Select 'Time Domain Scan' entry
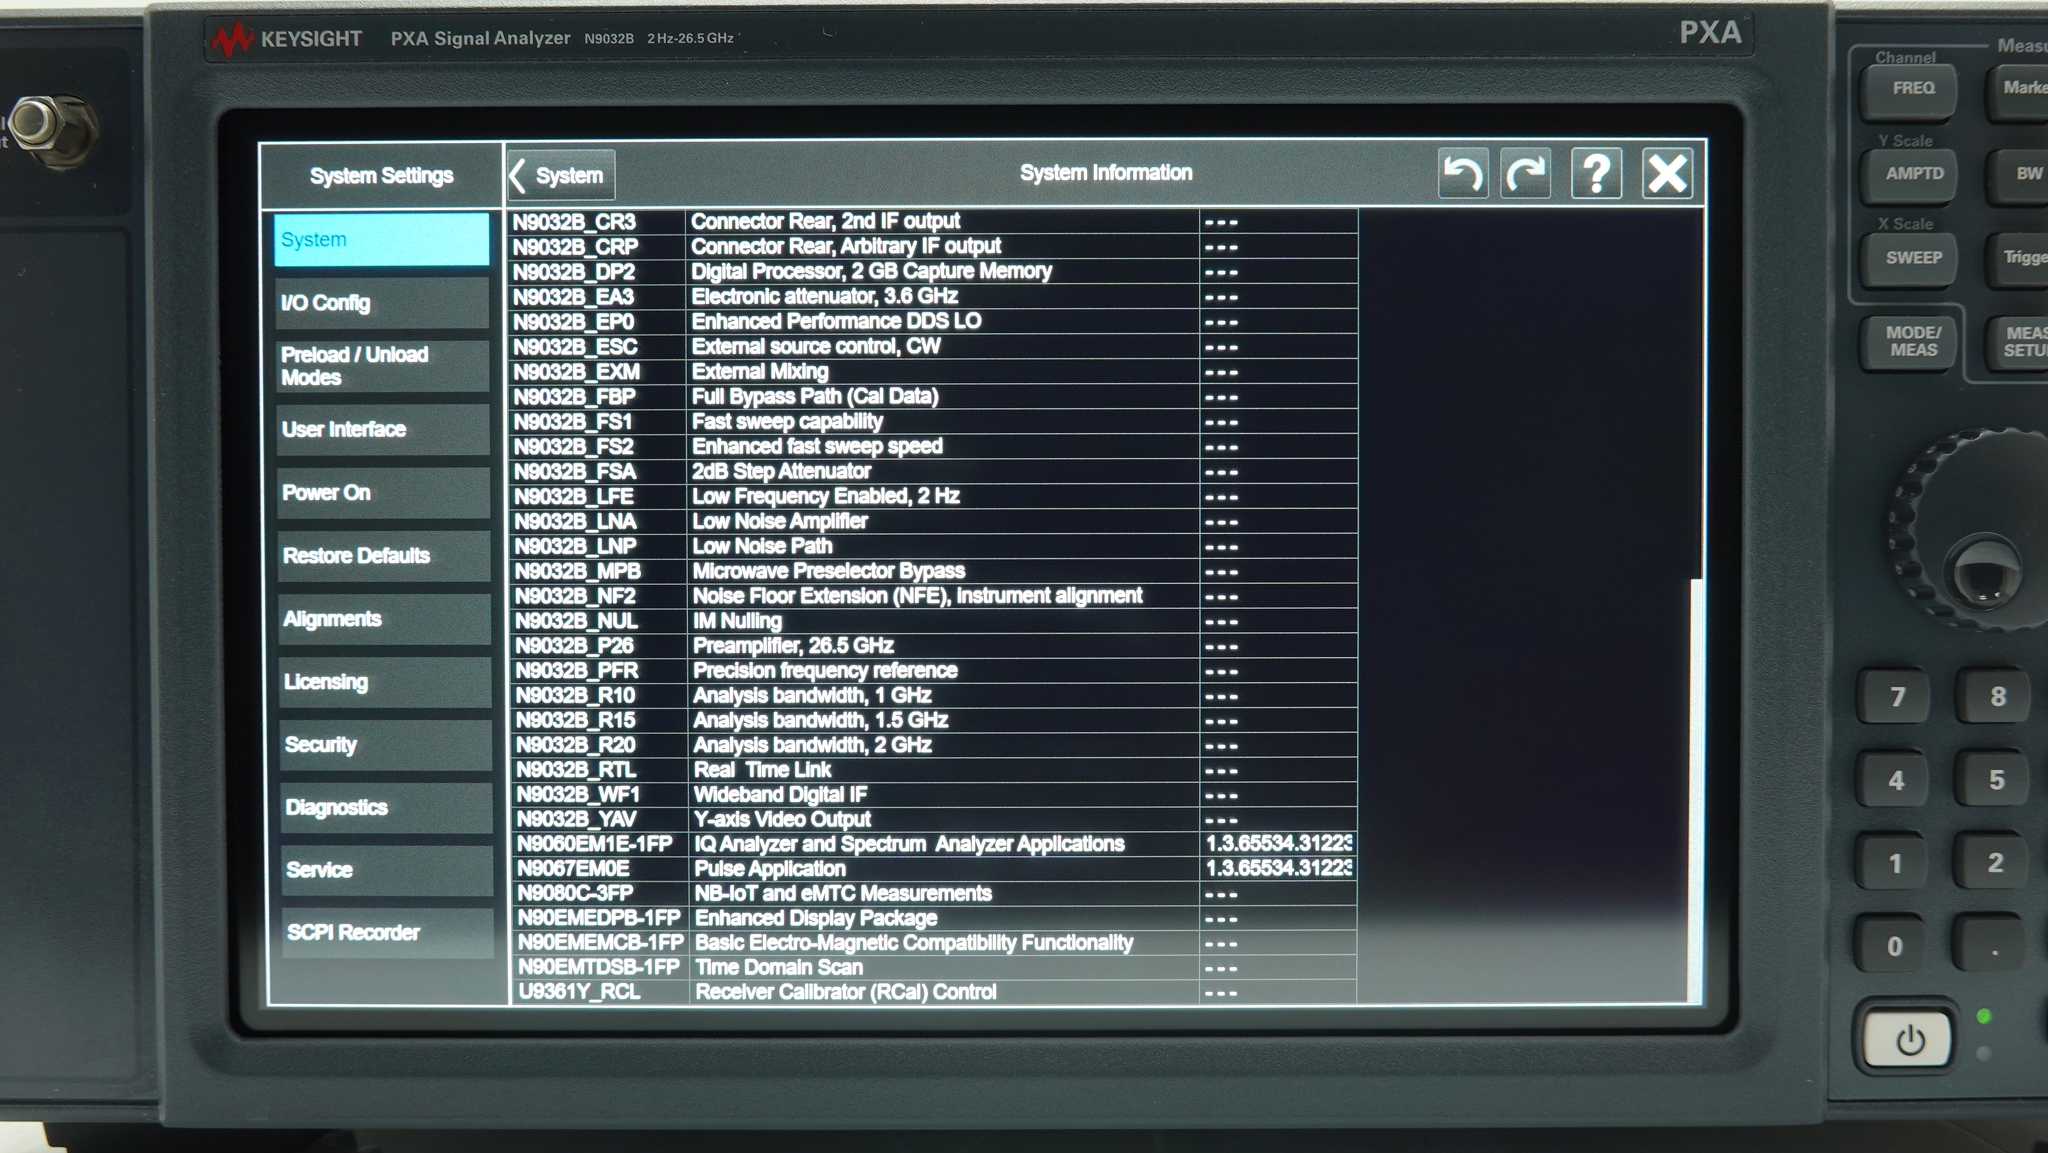Image resolution: width=2048 pixels, height=1153 pixels. tap(779, 967)
